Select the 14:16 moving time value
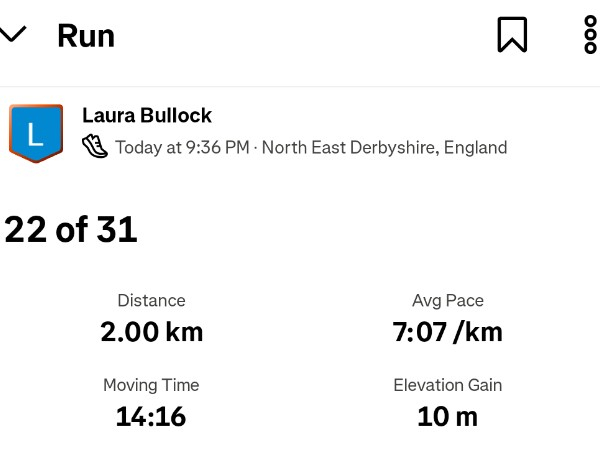This screenshot has height=450, width=600. point(151,416)
